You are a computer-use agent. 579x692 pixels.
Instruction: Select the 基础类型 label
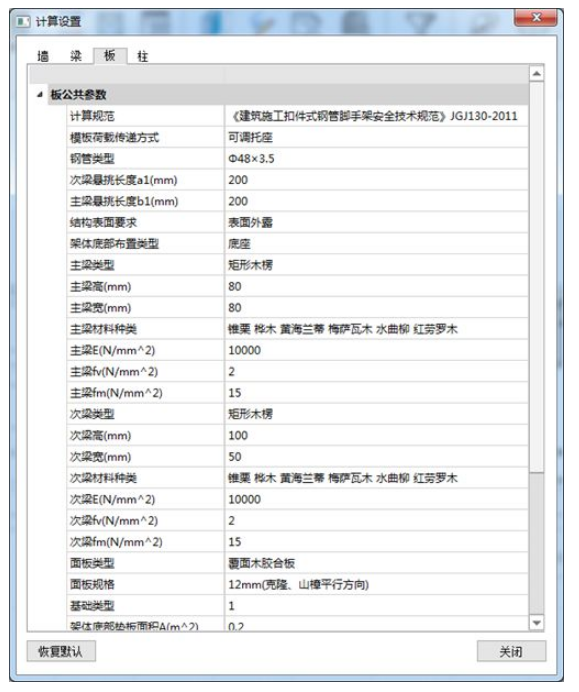(92, 606)
